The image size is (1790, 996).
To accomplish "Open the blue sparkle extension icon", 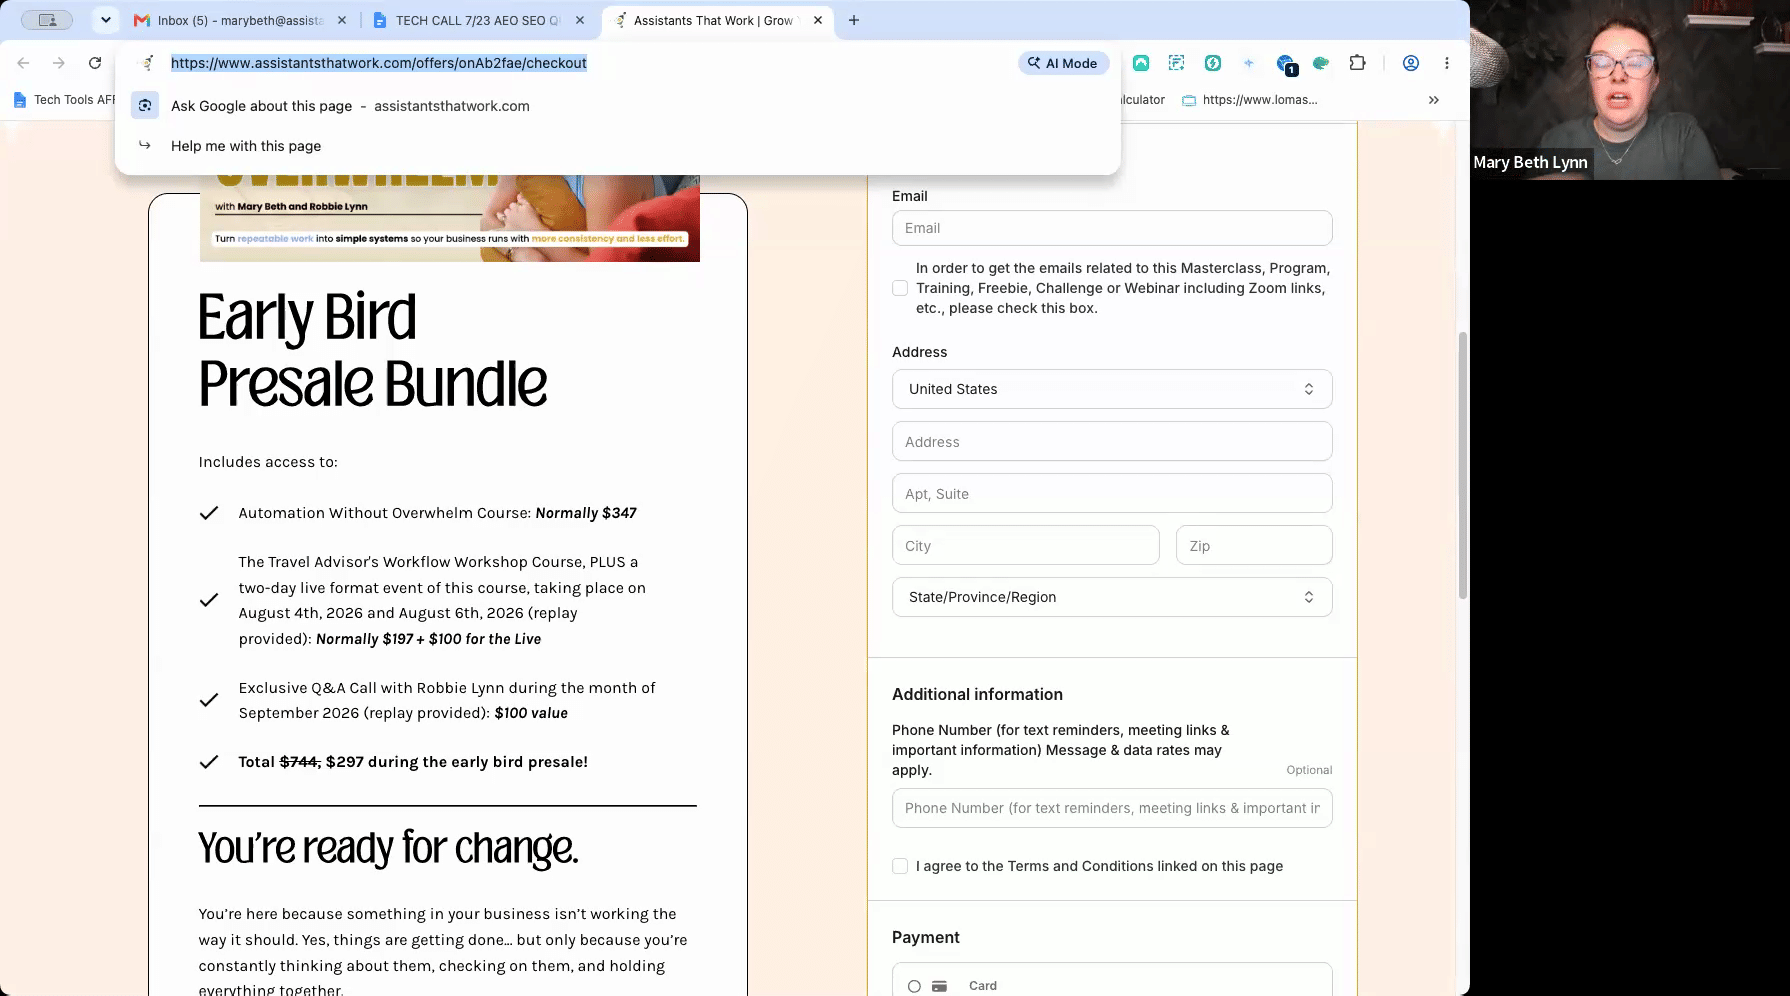I will click(x=1249, y=63).
